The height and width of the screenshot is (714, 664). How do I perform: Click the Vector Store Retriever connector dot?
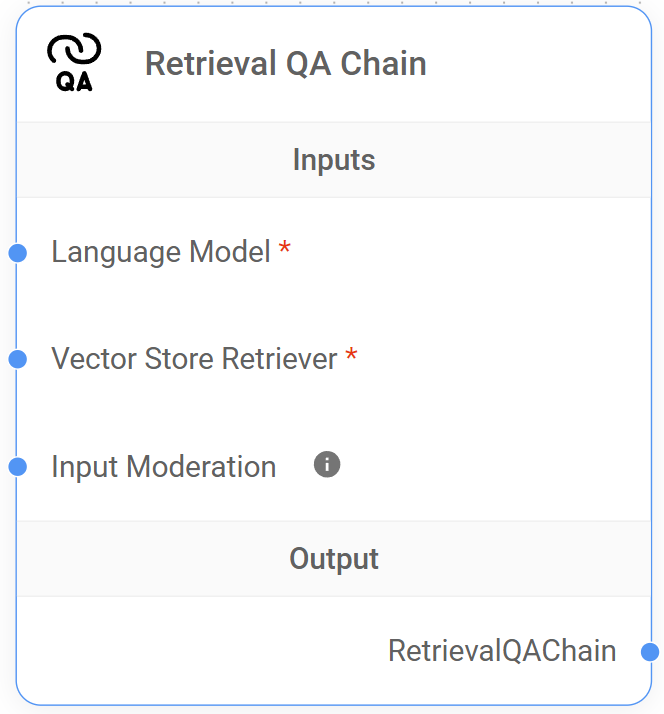[x=17, y=359]
